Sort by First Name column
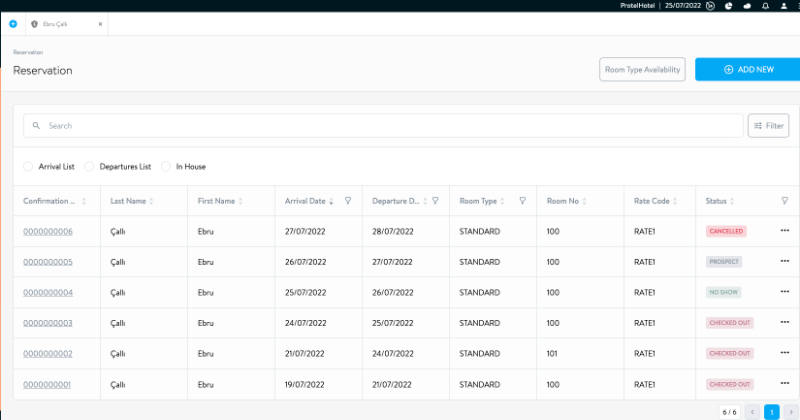 (x=240, y=201)
